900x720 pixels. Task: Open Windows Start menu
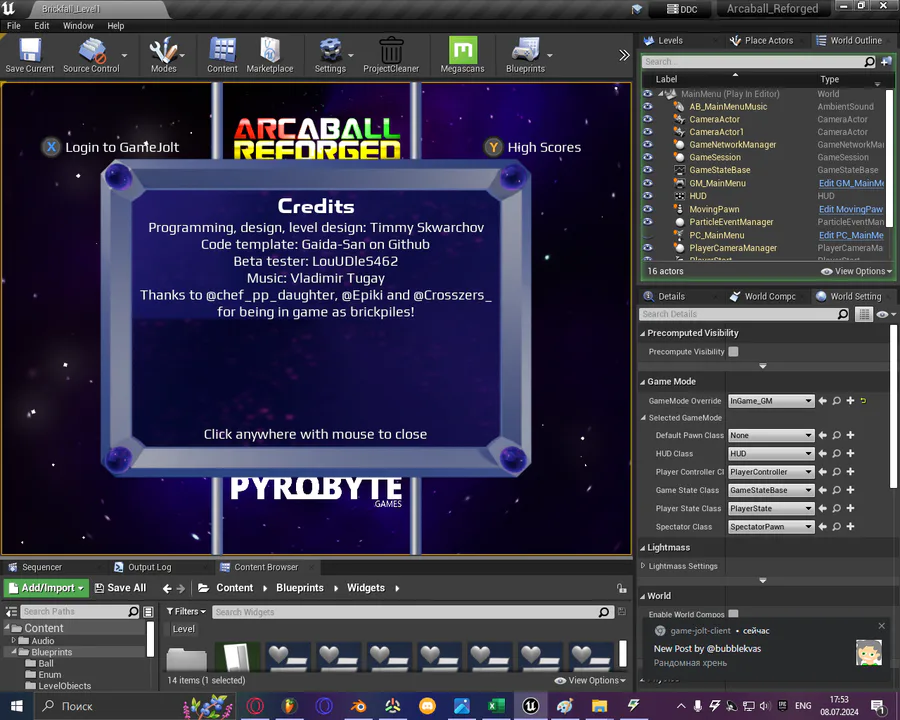[17, 706]
